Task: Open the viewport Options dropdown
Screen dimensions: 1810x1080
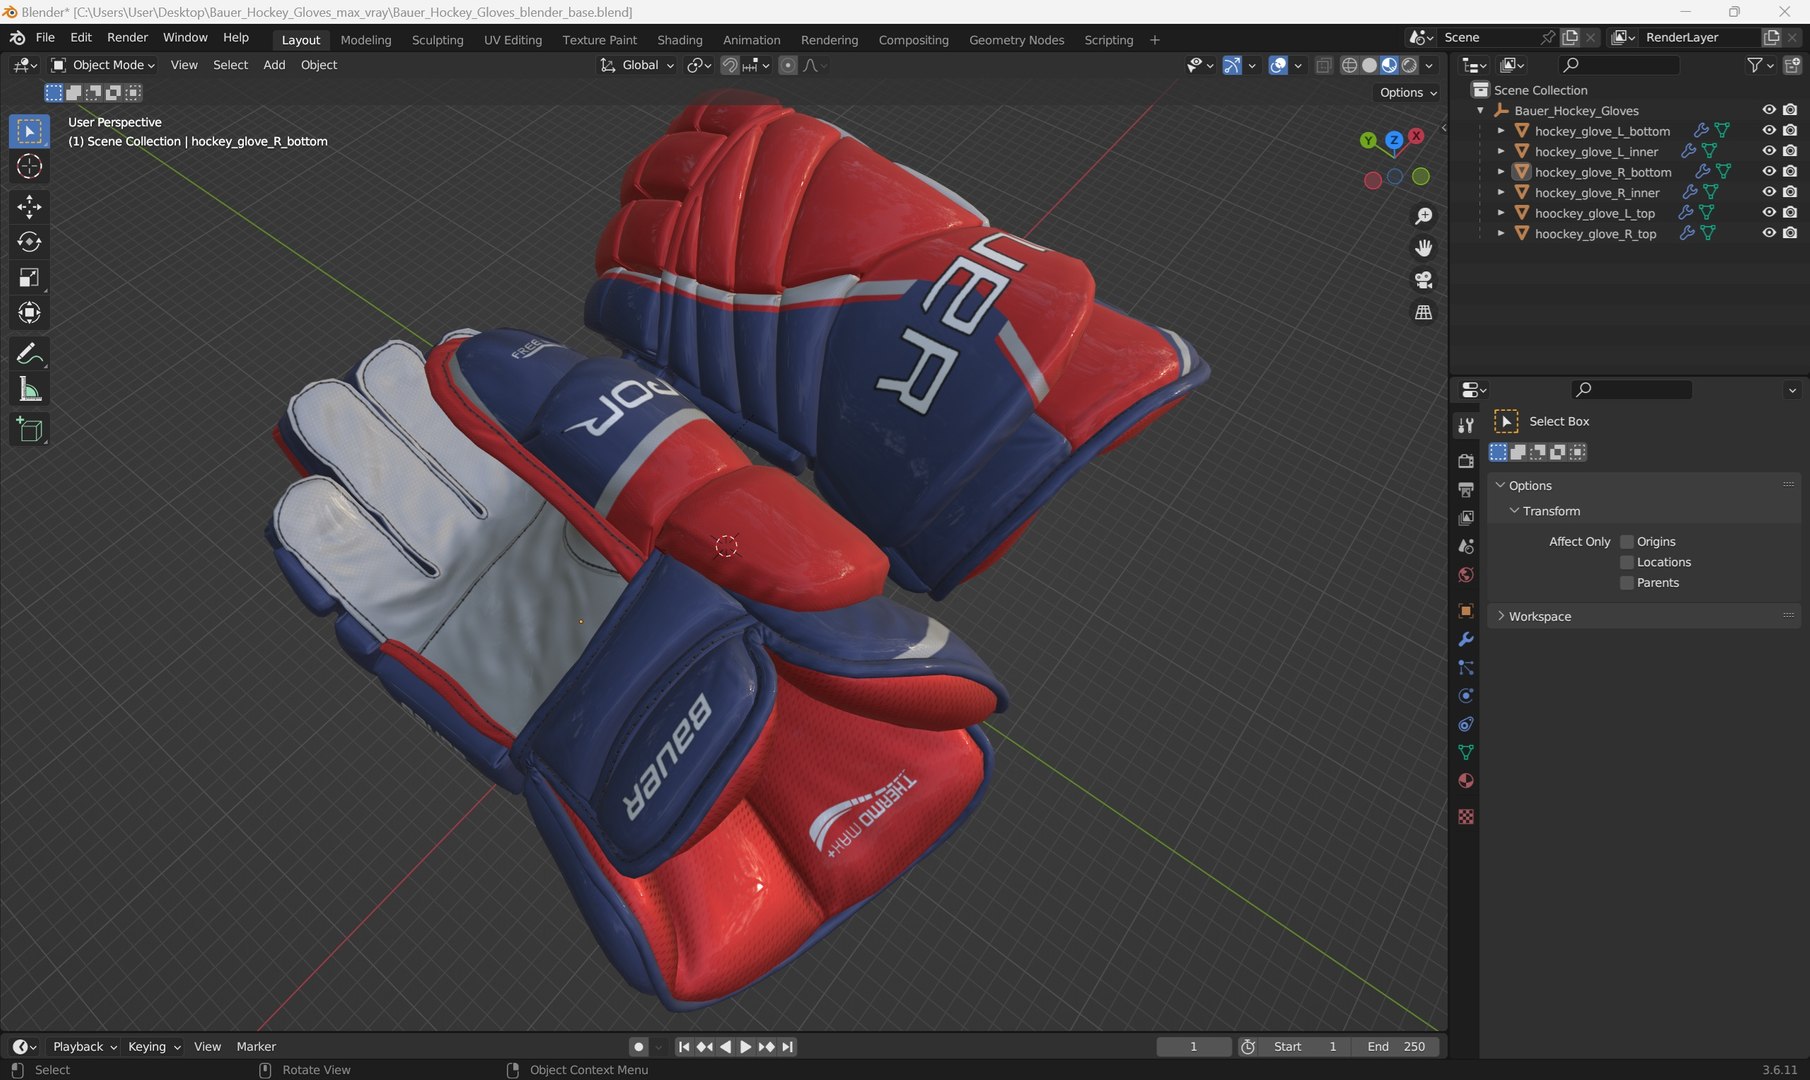Action: (x=1408, y=92)
